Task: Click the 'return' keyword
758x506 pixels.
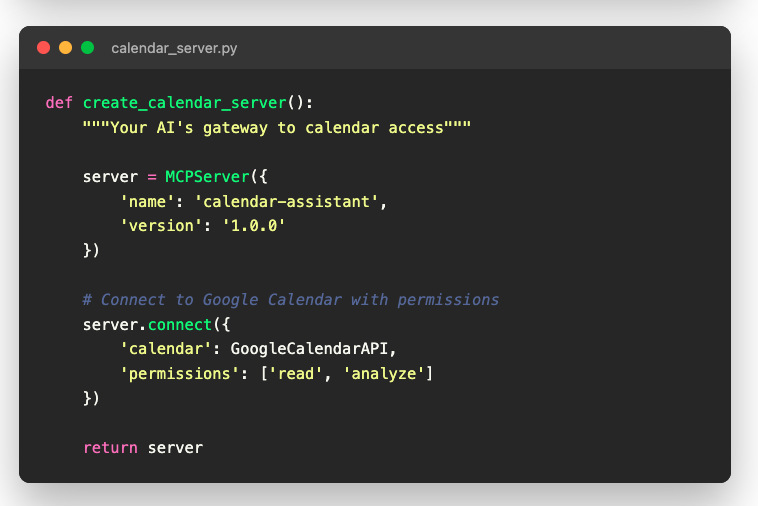Action: (110, 448)
